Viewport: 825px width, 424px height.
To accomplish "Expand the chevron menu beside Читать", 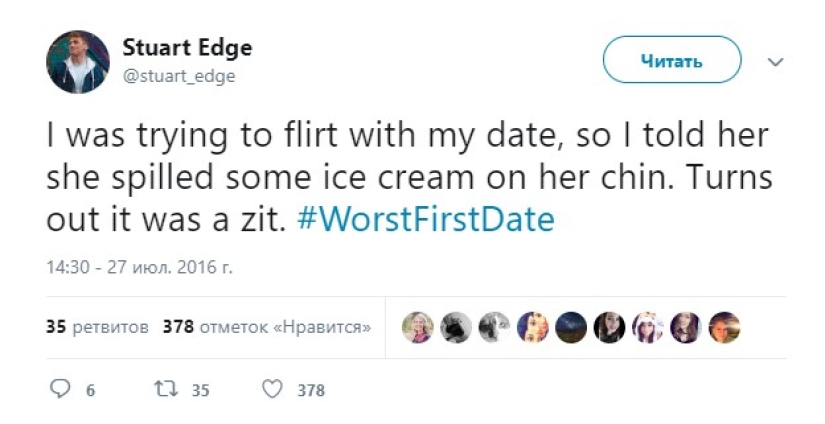I will pyautogui.click(x=775, y=61).
